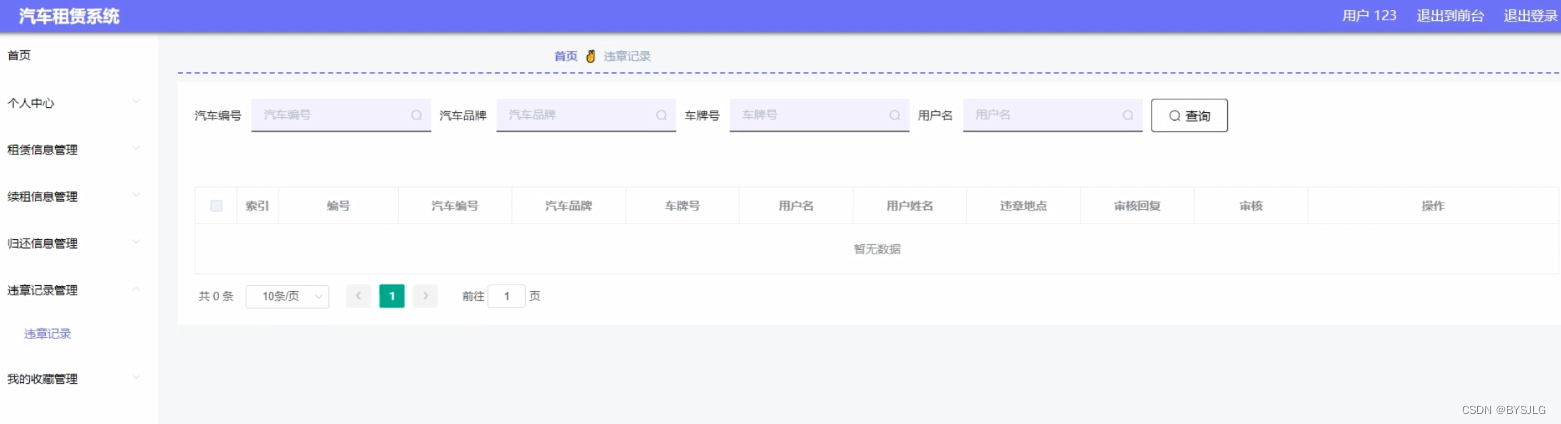Screen dimensions: 1561x424
Task: Click 违章记录 breadcrumb item
Action: click(627, 56)
